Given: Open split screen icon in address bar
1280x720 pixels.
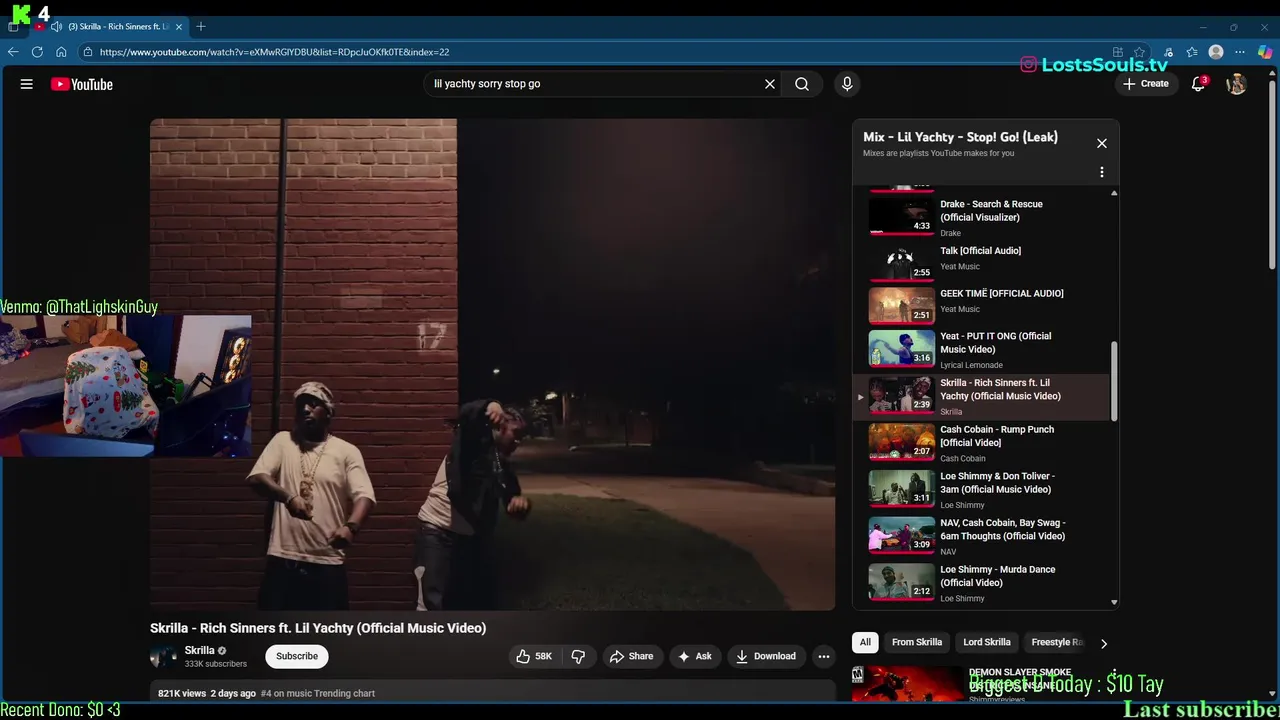Looking at the screenshot, I should [1117, 52].
